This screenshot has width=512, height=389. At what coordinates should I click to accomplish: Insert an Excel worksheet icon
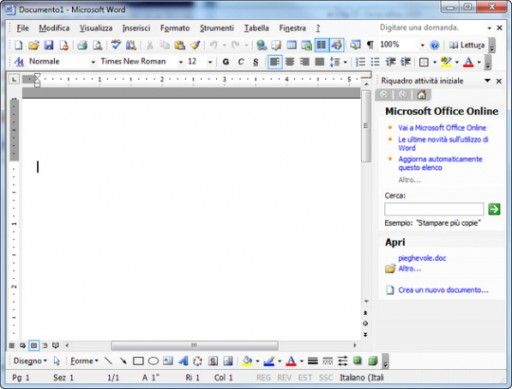coord(306,45)
